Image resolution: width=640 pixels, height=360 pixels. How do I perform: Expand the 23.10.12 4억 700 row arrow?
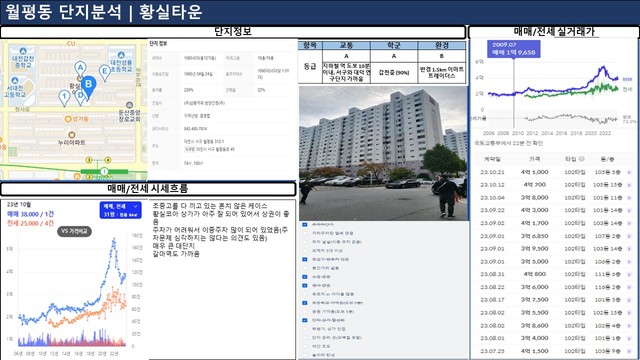pyautogui.click(x=629, y=185)
